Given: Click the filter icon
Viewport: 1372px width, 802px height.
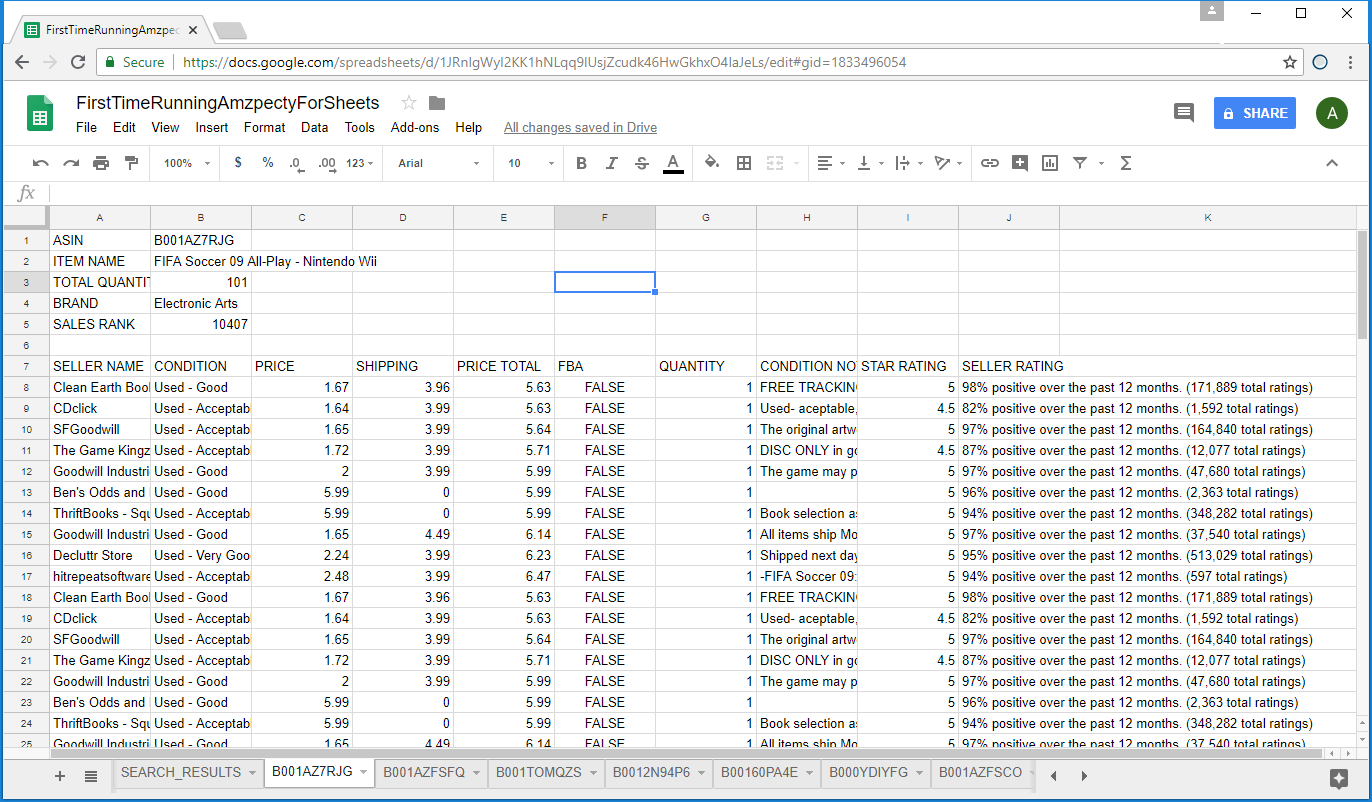Looking at the screenshot, I should 1080,163.
